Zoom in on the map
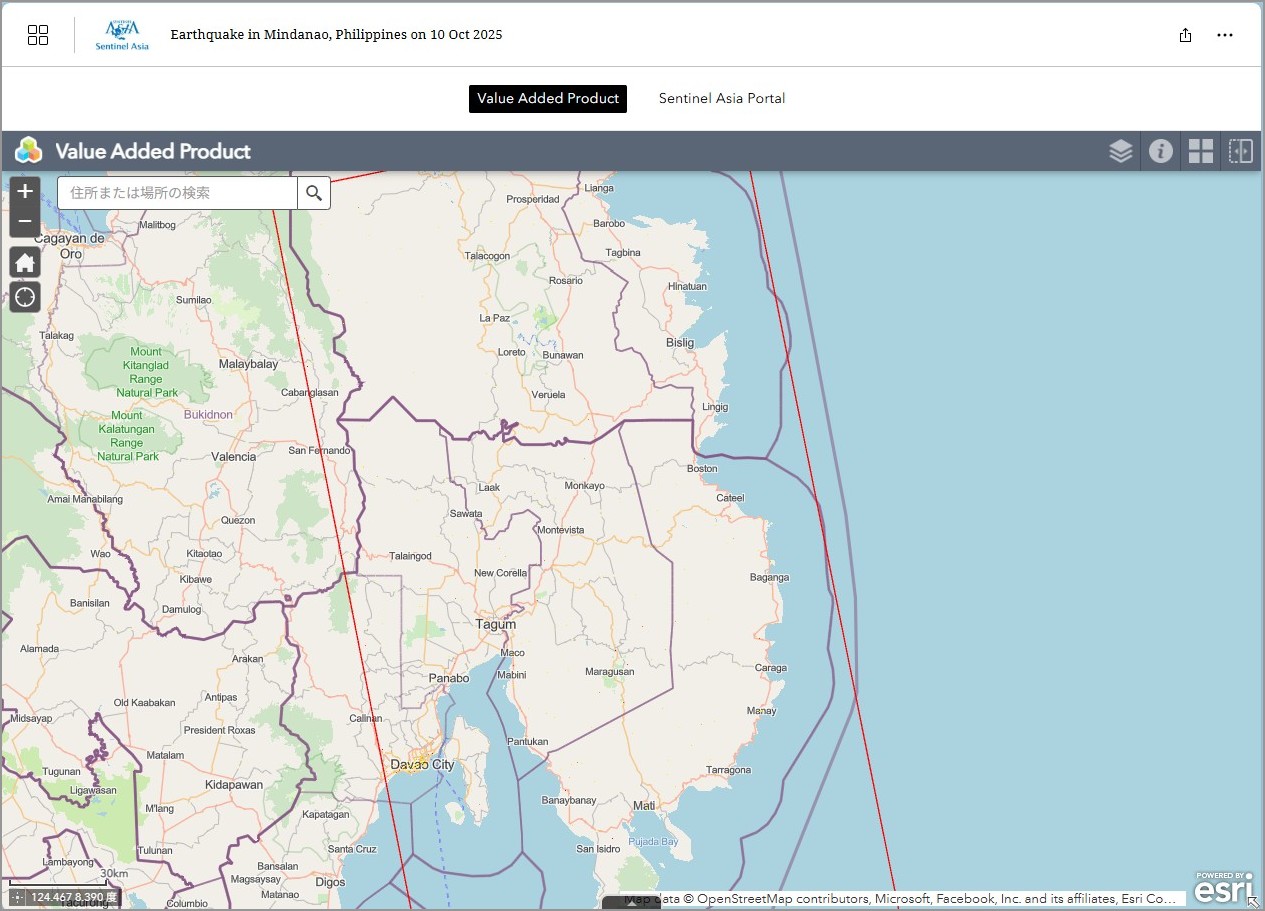Screen dimensions: 1265x911 coord(25,191)
